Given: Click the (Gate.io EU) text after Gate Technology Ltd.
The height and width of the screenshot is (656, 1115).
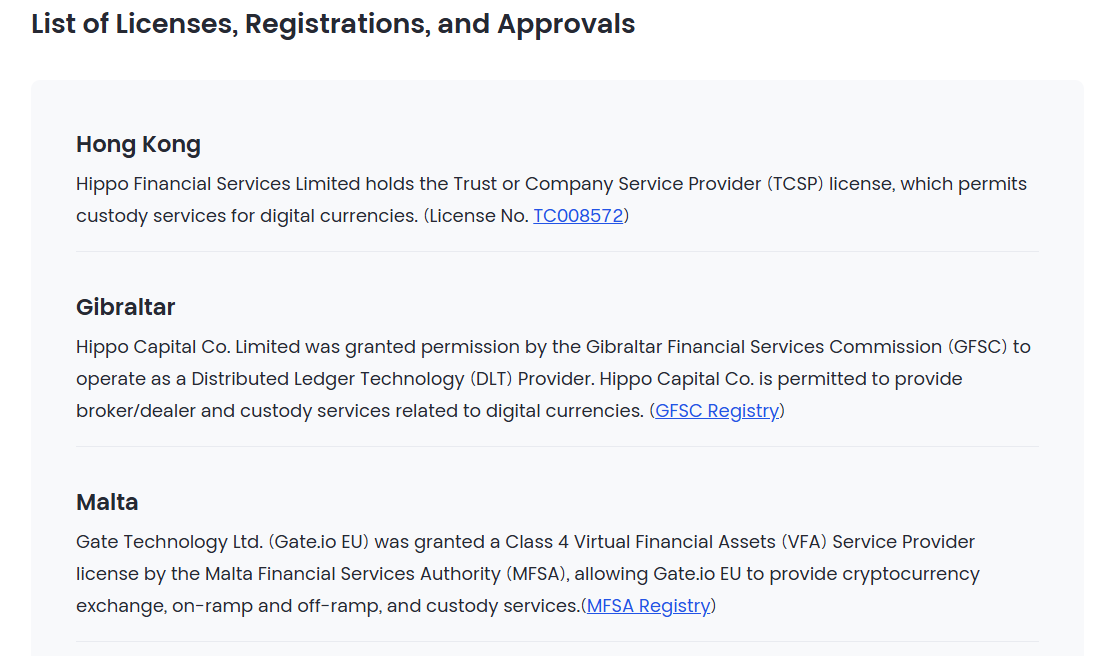Looking at the screenshot, I should tap(319, 542).
